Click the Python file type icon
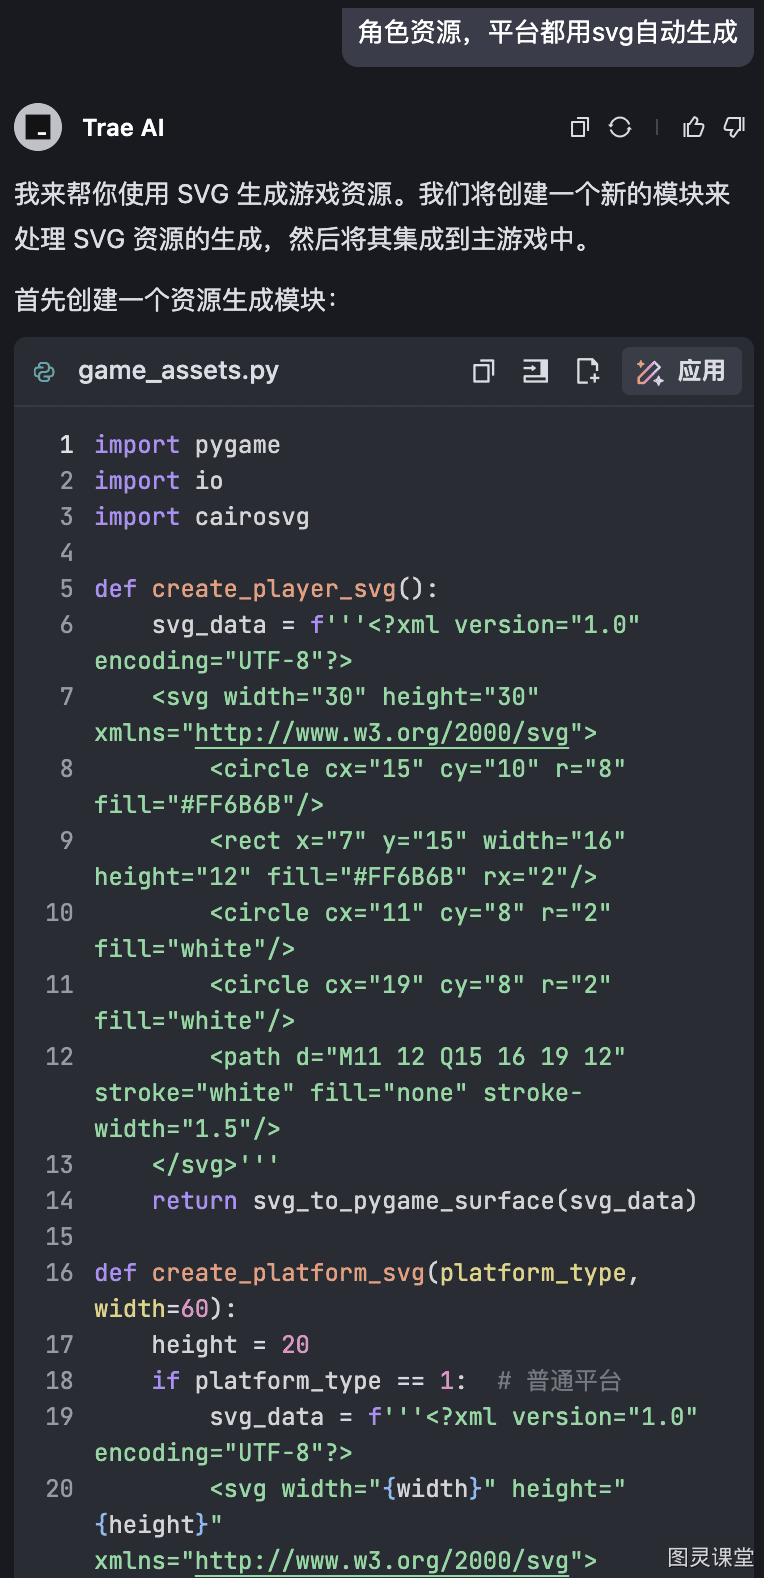This screenshot has height=1578, width=764. point(44,372)
